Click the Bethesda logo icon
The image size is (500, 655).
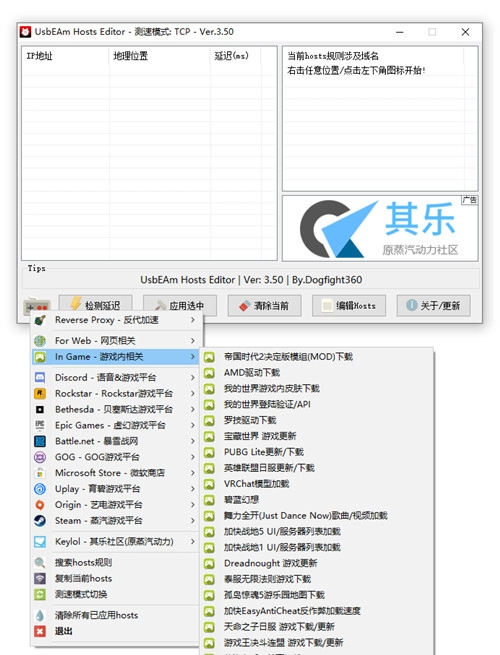40,409
